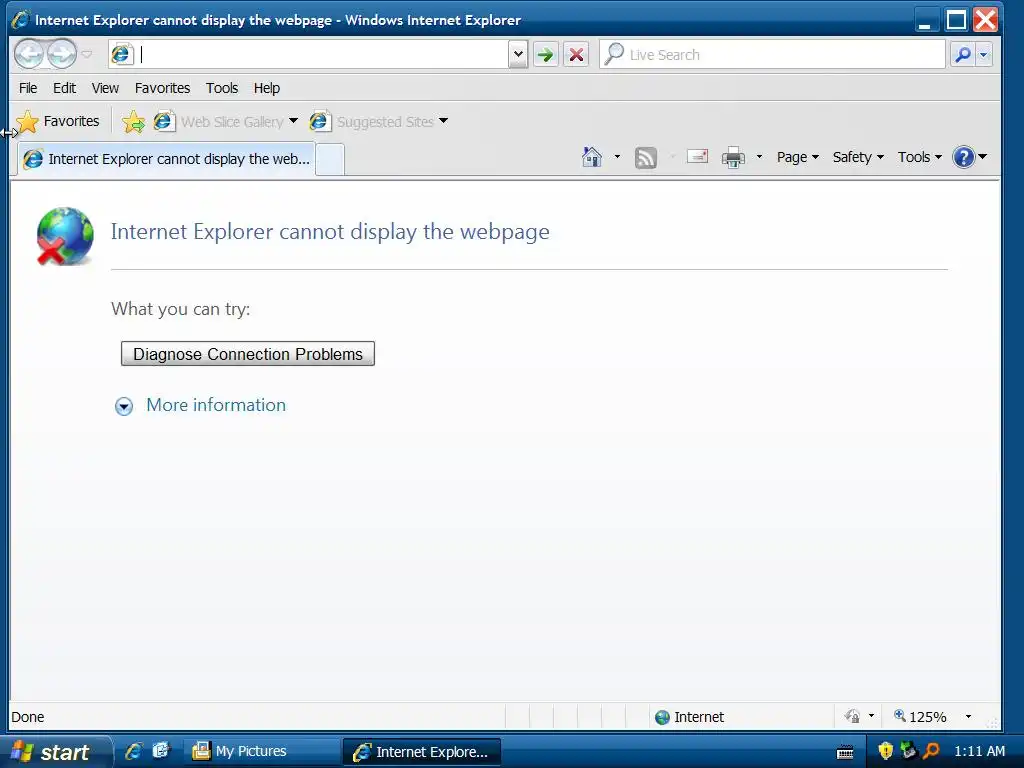
Task: Click the on-screen keyboard tray icon
Action: click(845, 752)
